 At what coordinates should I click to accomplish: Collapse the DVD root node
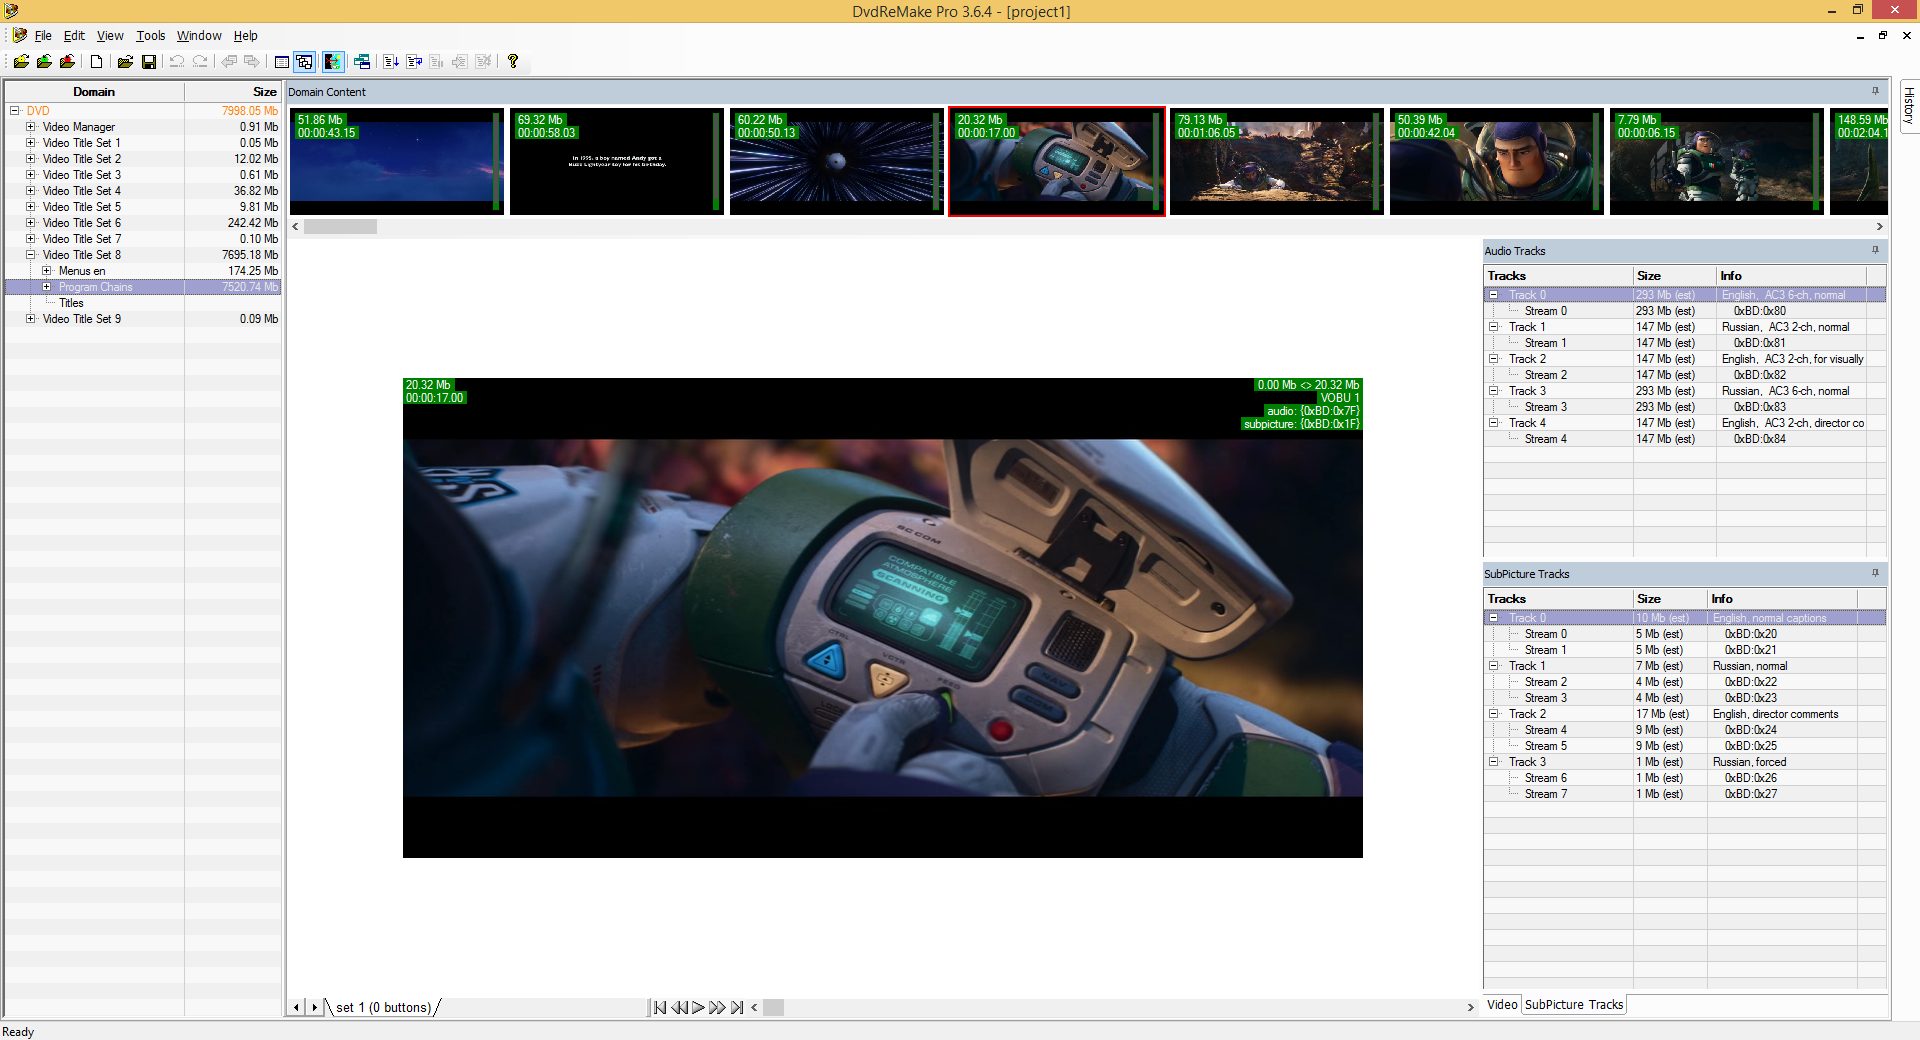point(15,111)
